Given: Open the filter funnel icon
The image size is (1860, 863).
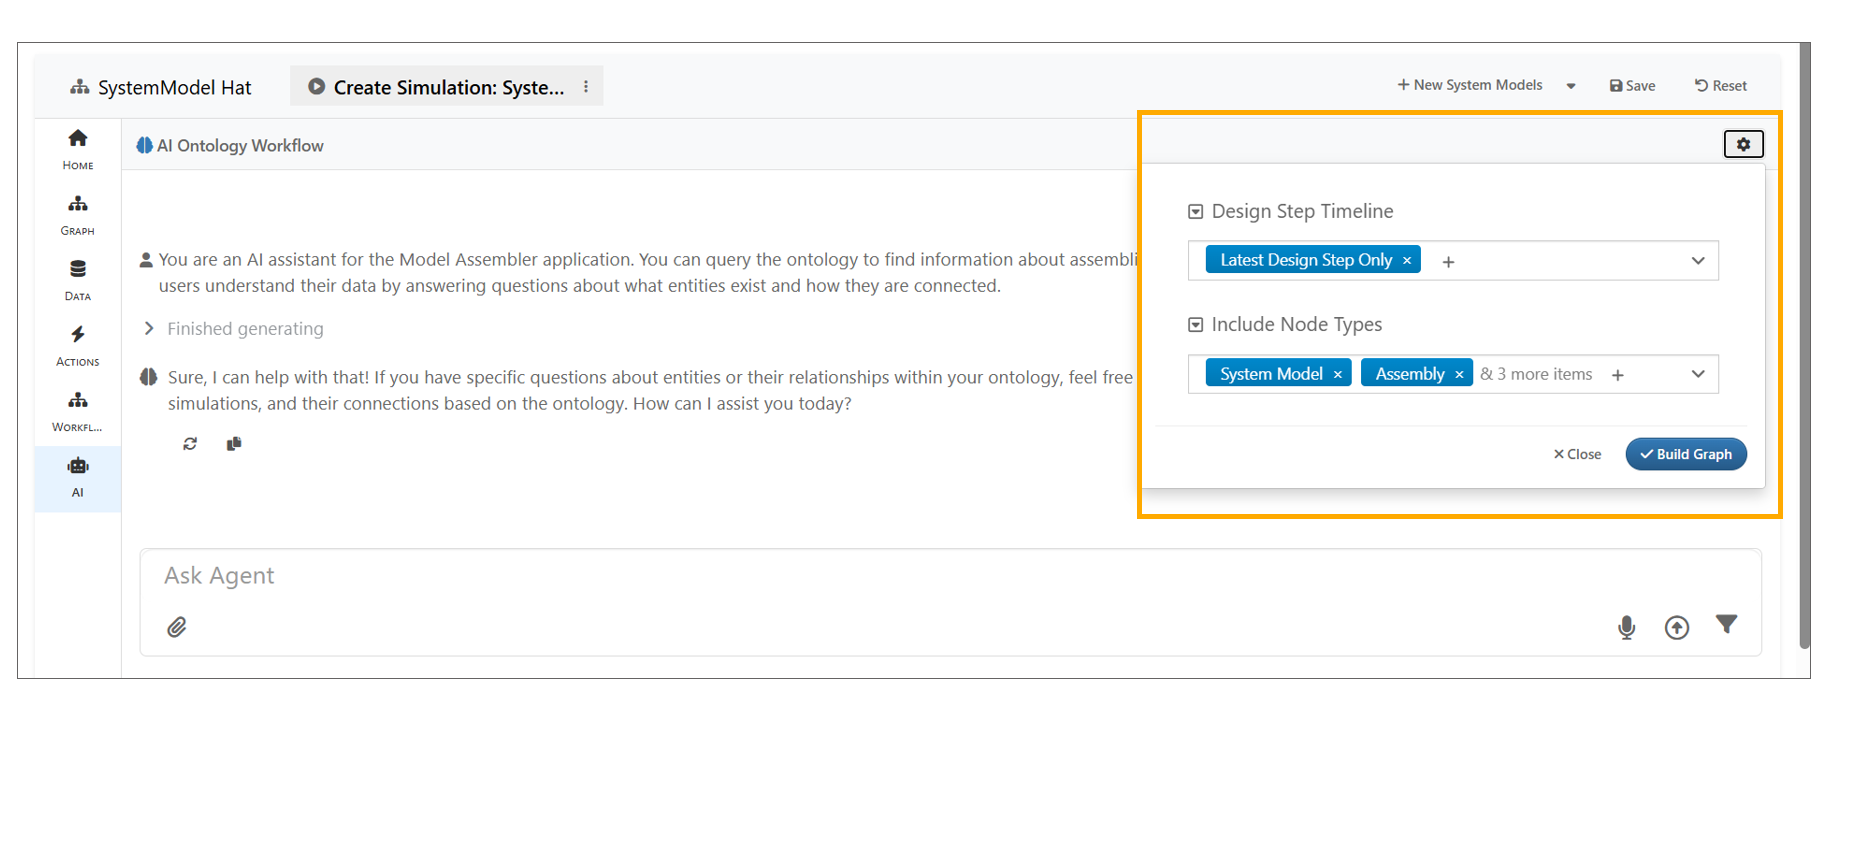Looking at the screenshot, I should coord(1726,625).
